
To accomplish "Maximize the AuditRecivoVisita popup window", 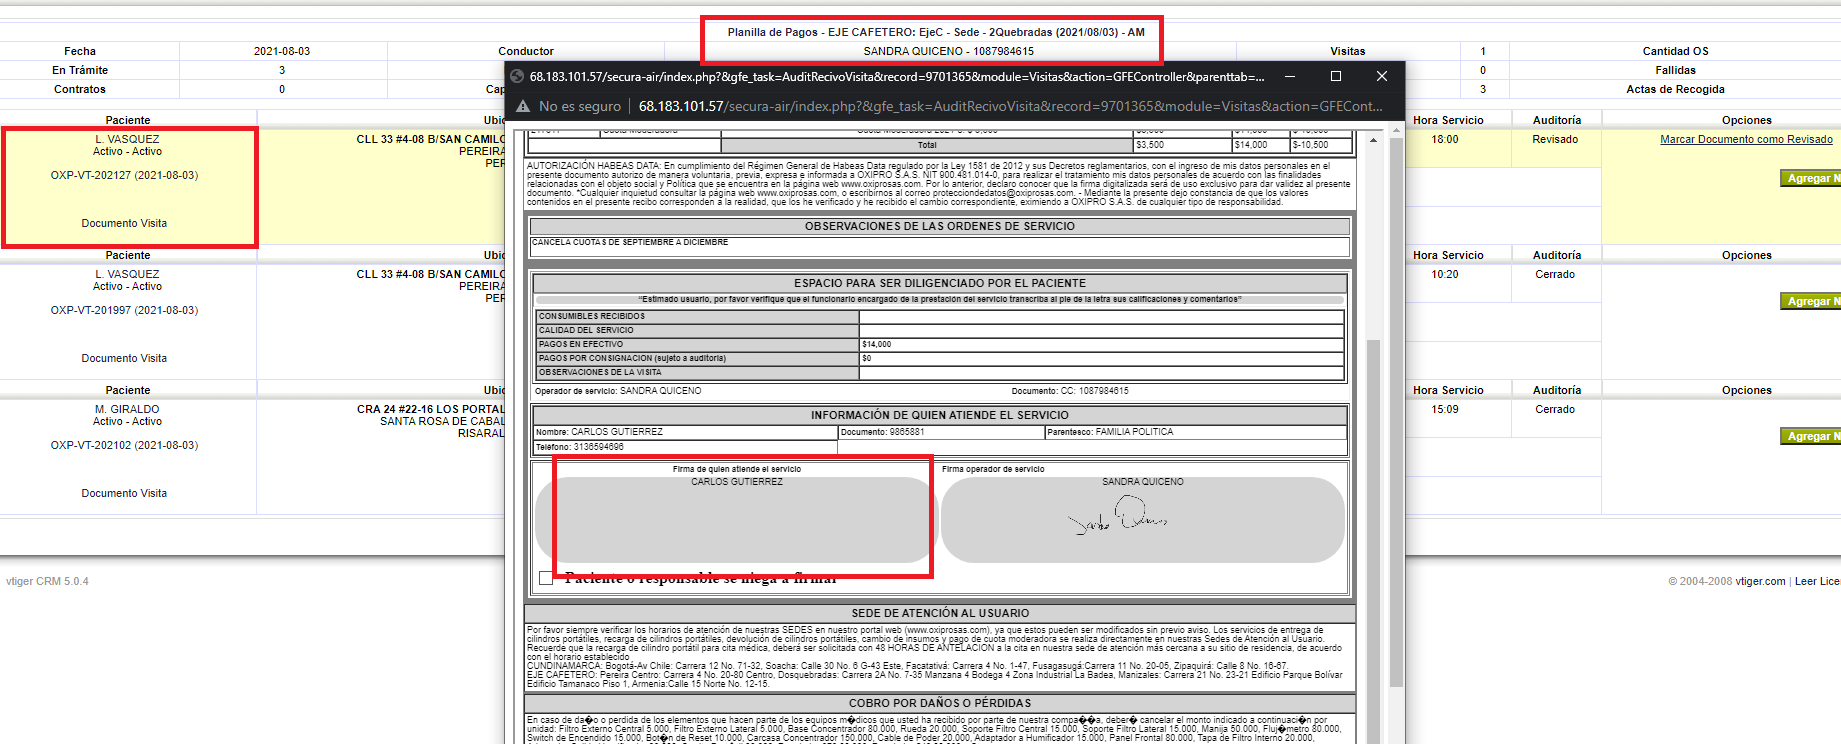I will [x=1336, y=76].
